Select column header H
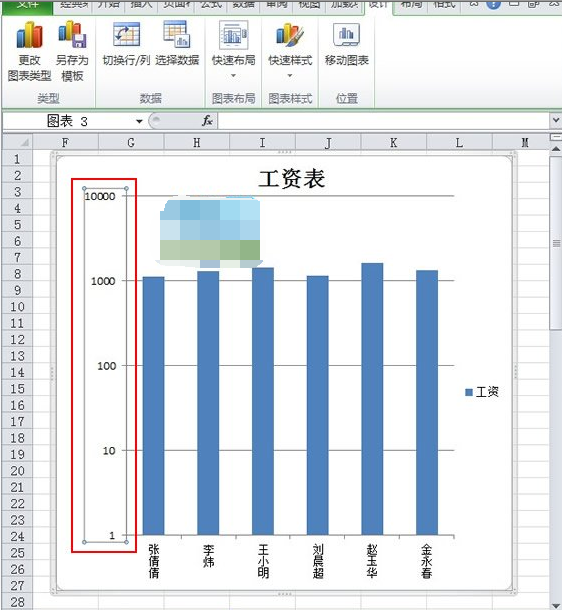This screenshot has width=562, height=610. tap(197, 143)
